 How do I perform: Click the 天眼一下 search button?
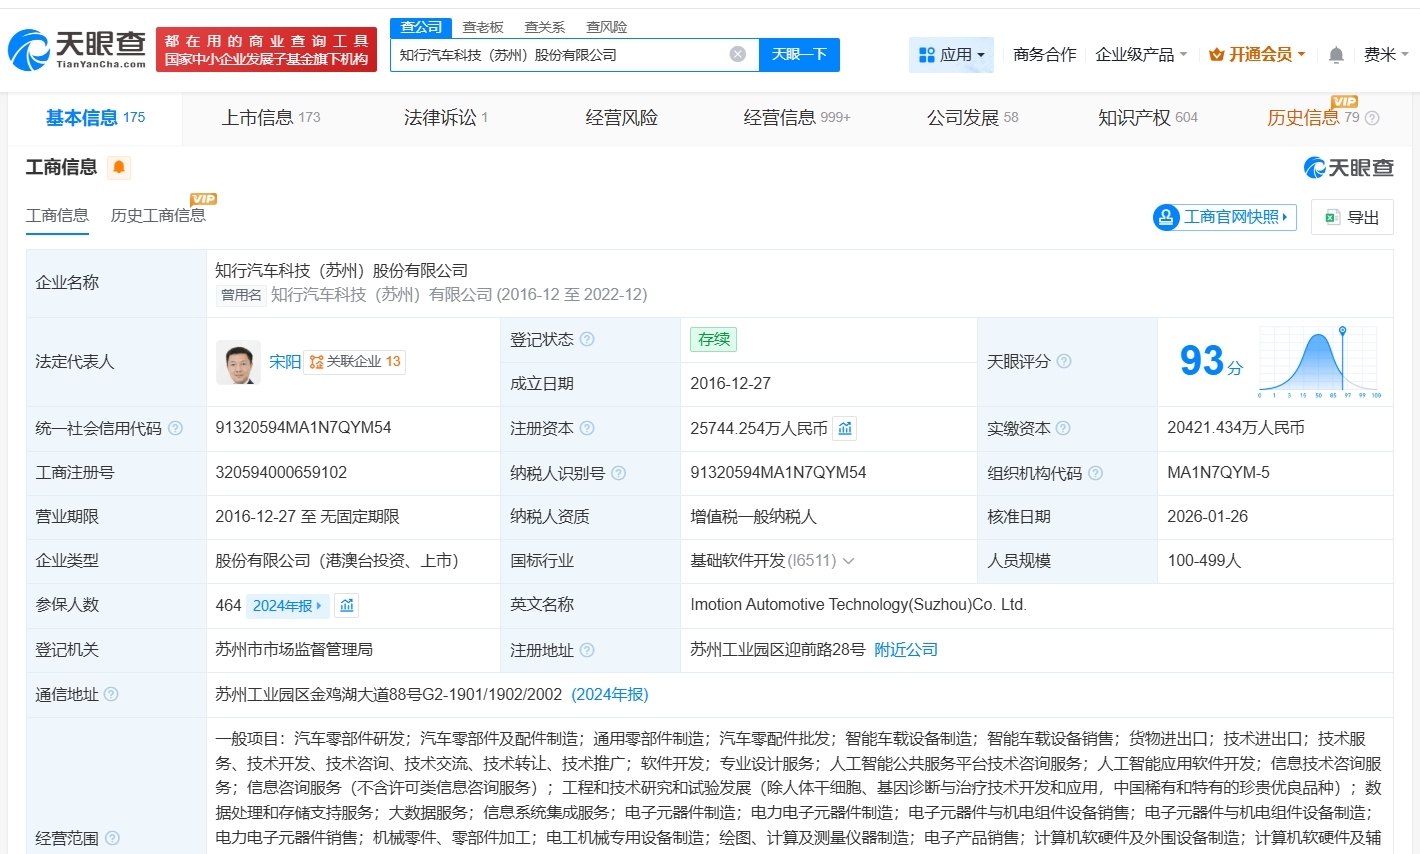tap(799, 55)
